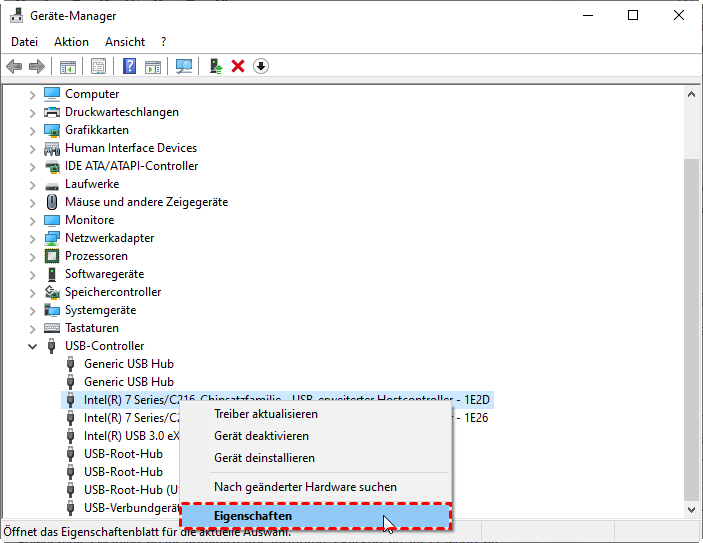This screenshot has height=543, width=703.
Task: Click the Netzwerkadapter network icon
Action: (52, 238)
